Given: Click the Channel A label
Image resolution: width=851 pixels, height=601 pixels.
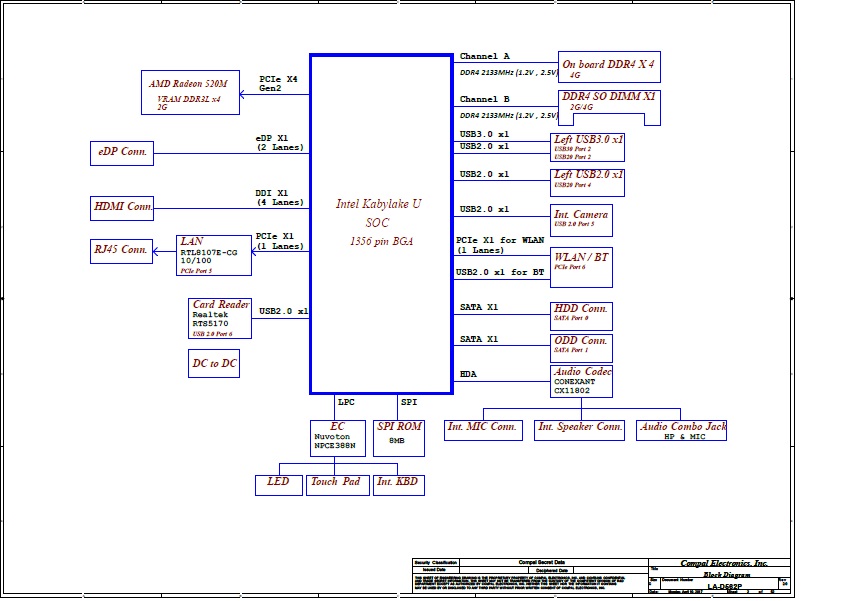Looking at the screenshot, I should 485,56.
